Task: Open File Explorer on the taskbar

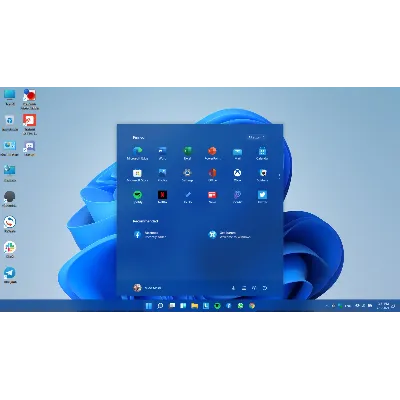Action: click(x=195, y=305)
